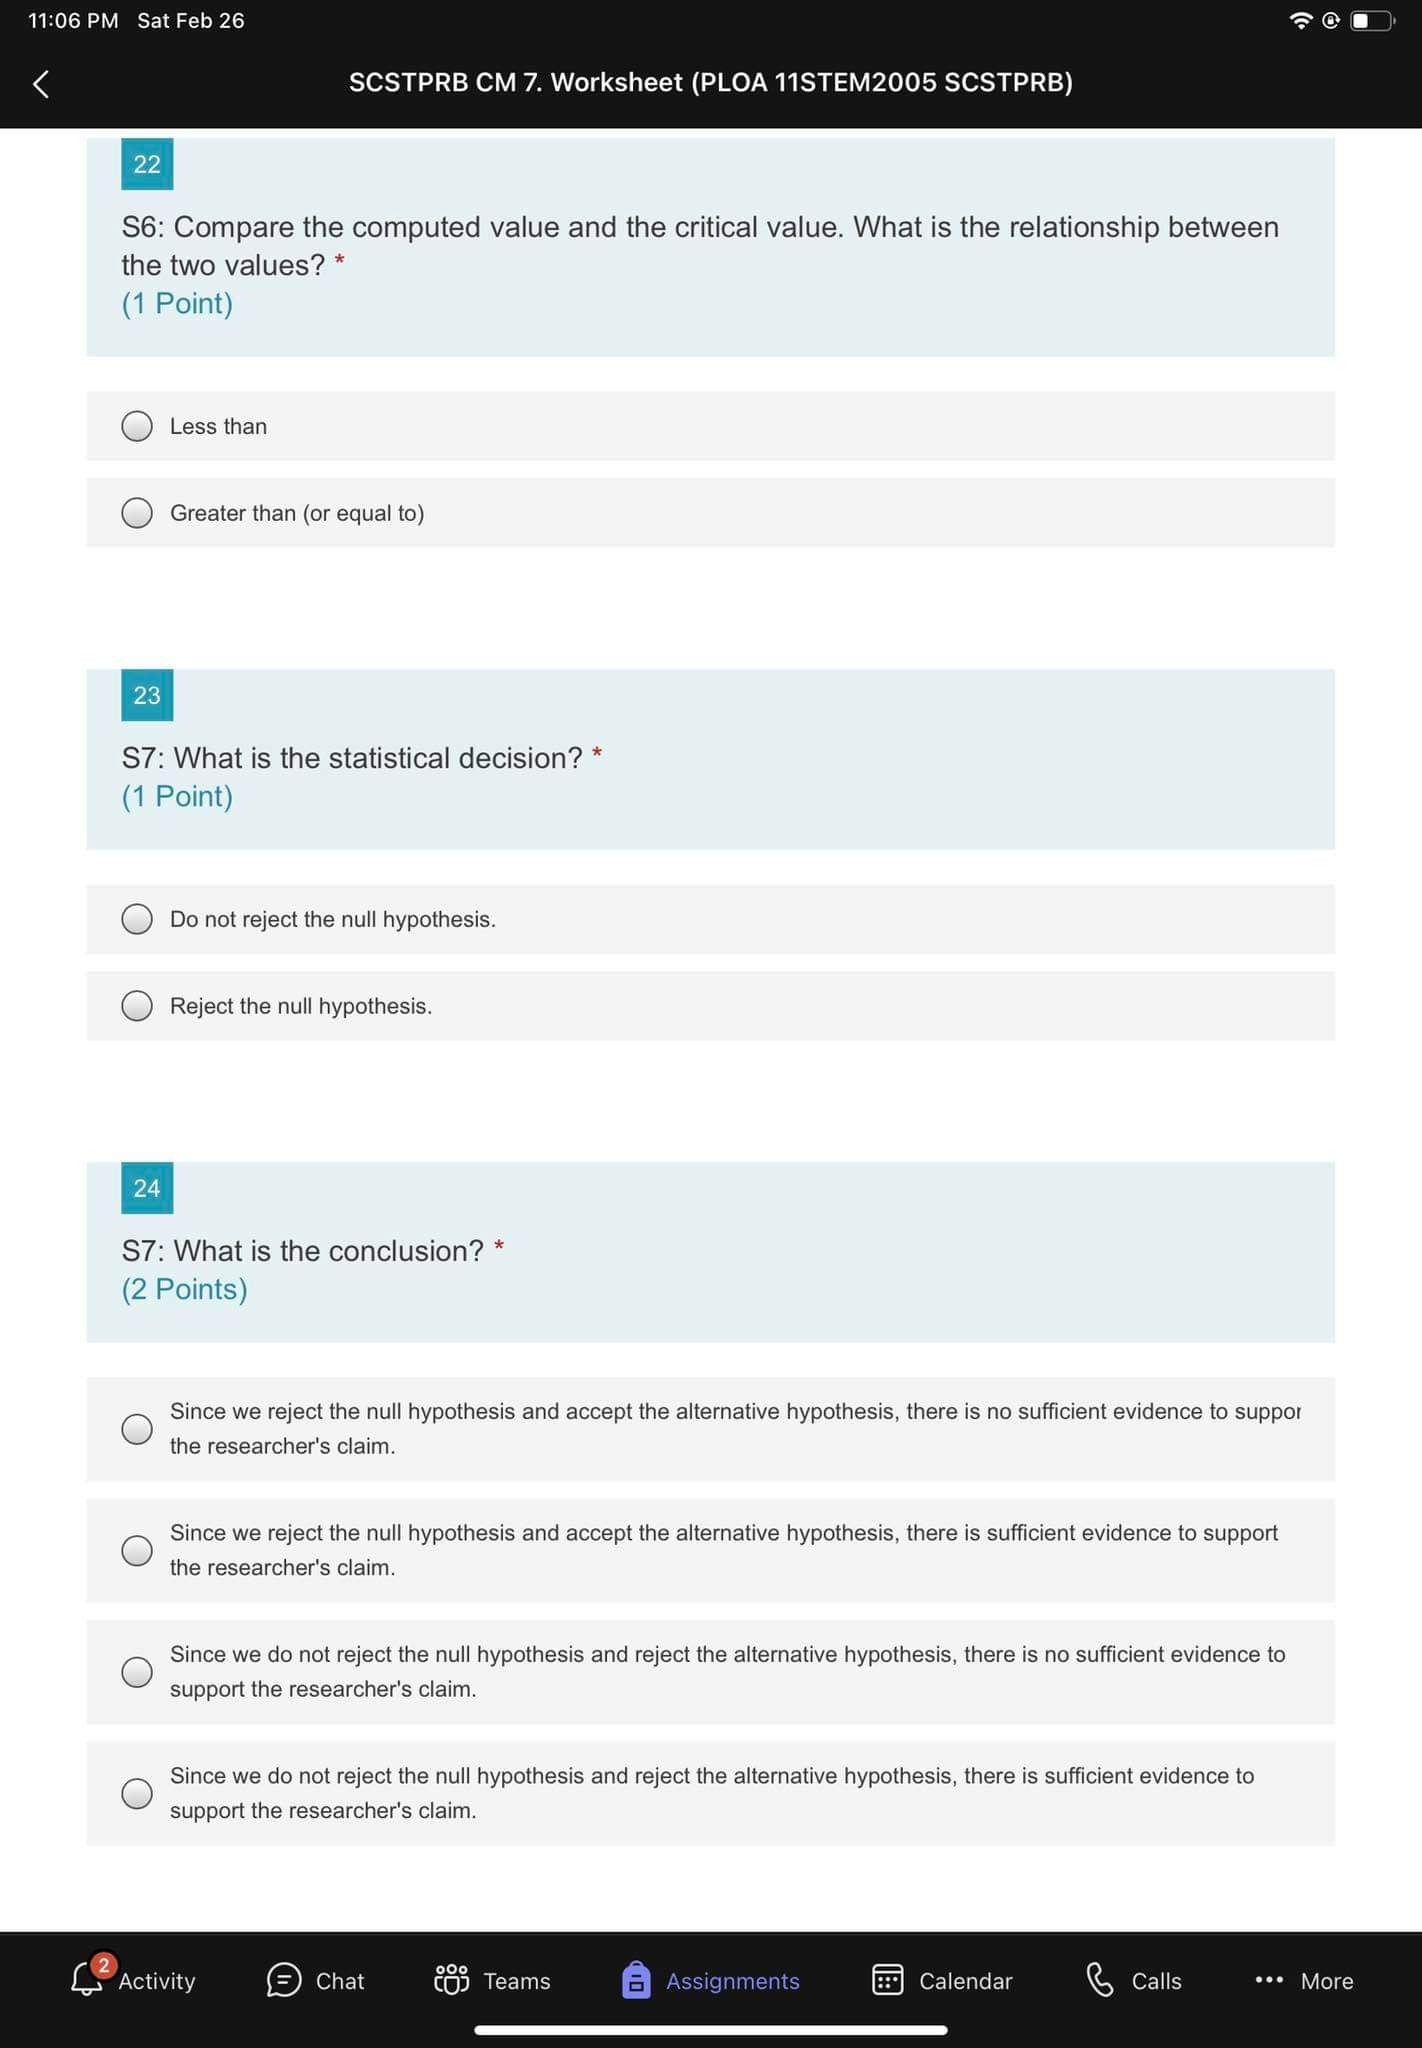Select Reject the null hypothesis
Image resolution: width=1422 pixels, height=2048 pixels.
[137, 1006]
